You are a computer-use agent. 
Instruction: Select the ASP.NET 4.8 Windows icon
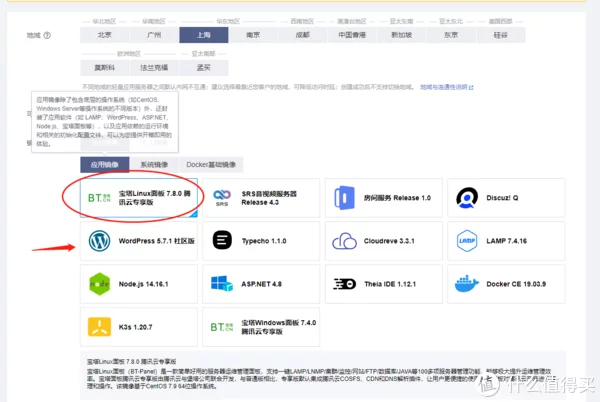coord(222,284)
